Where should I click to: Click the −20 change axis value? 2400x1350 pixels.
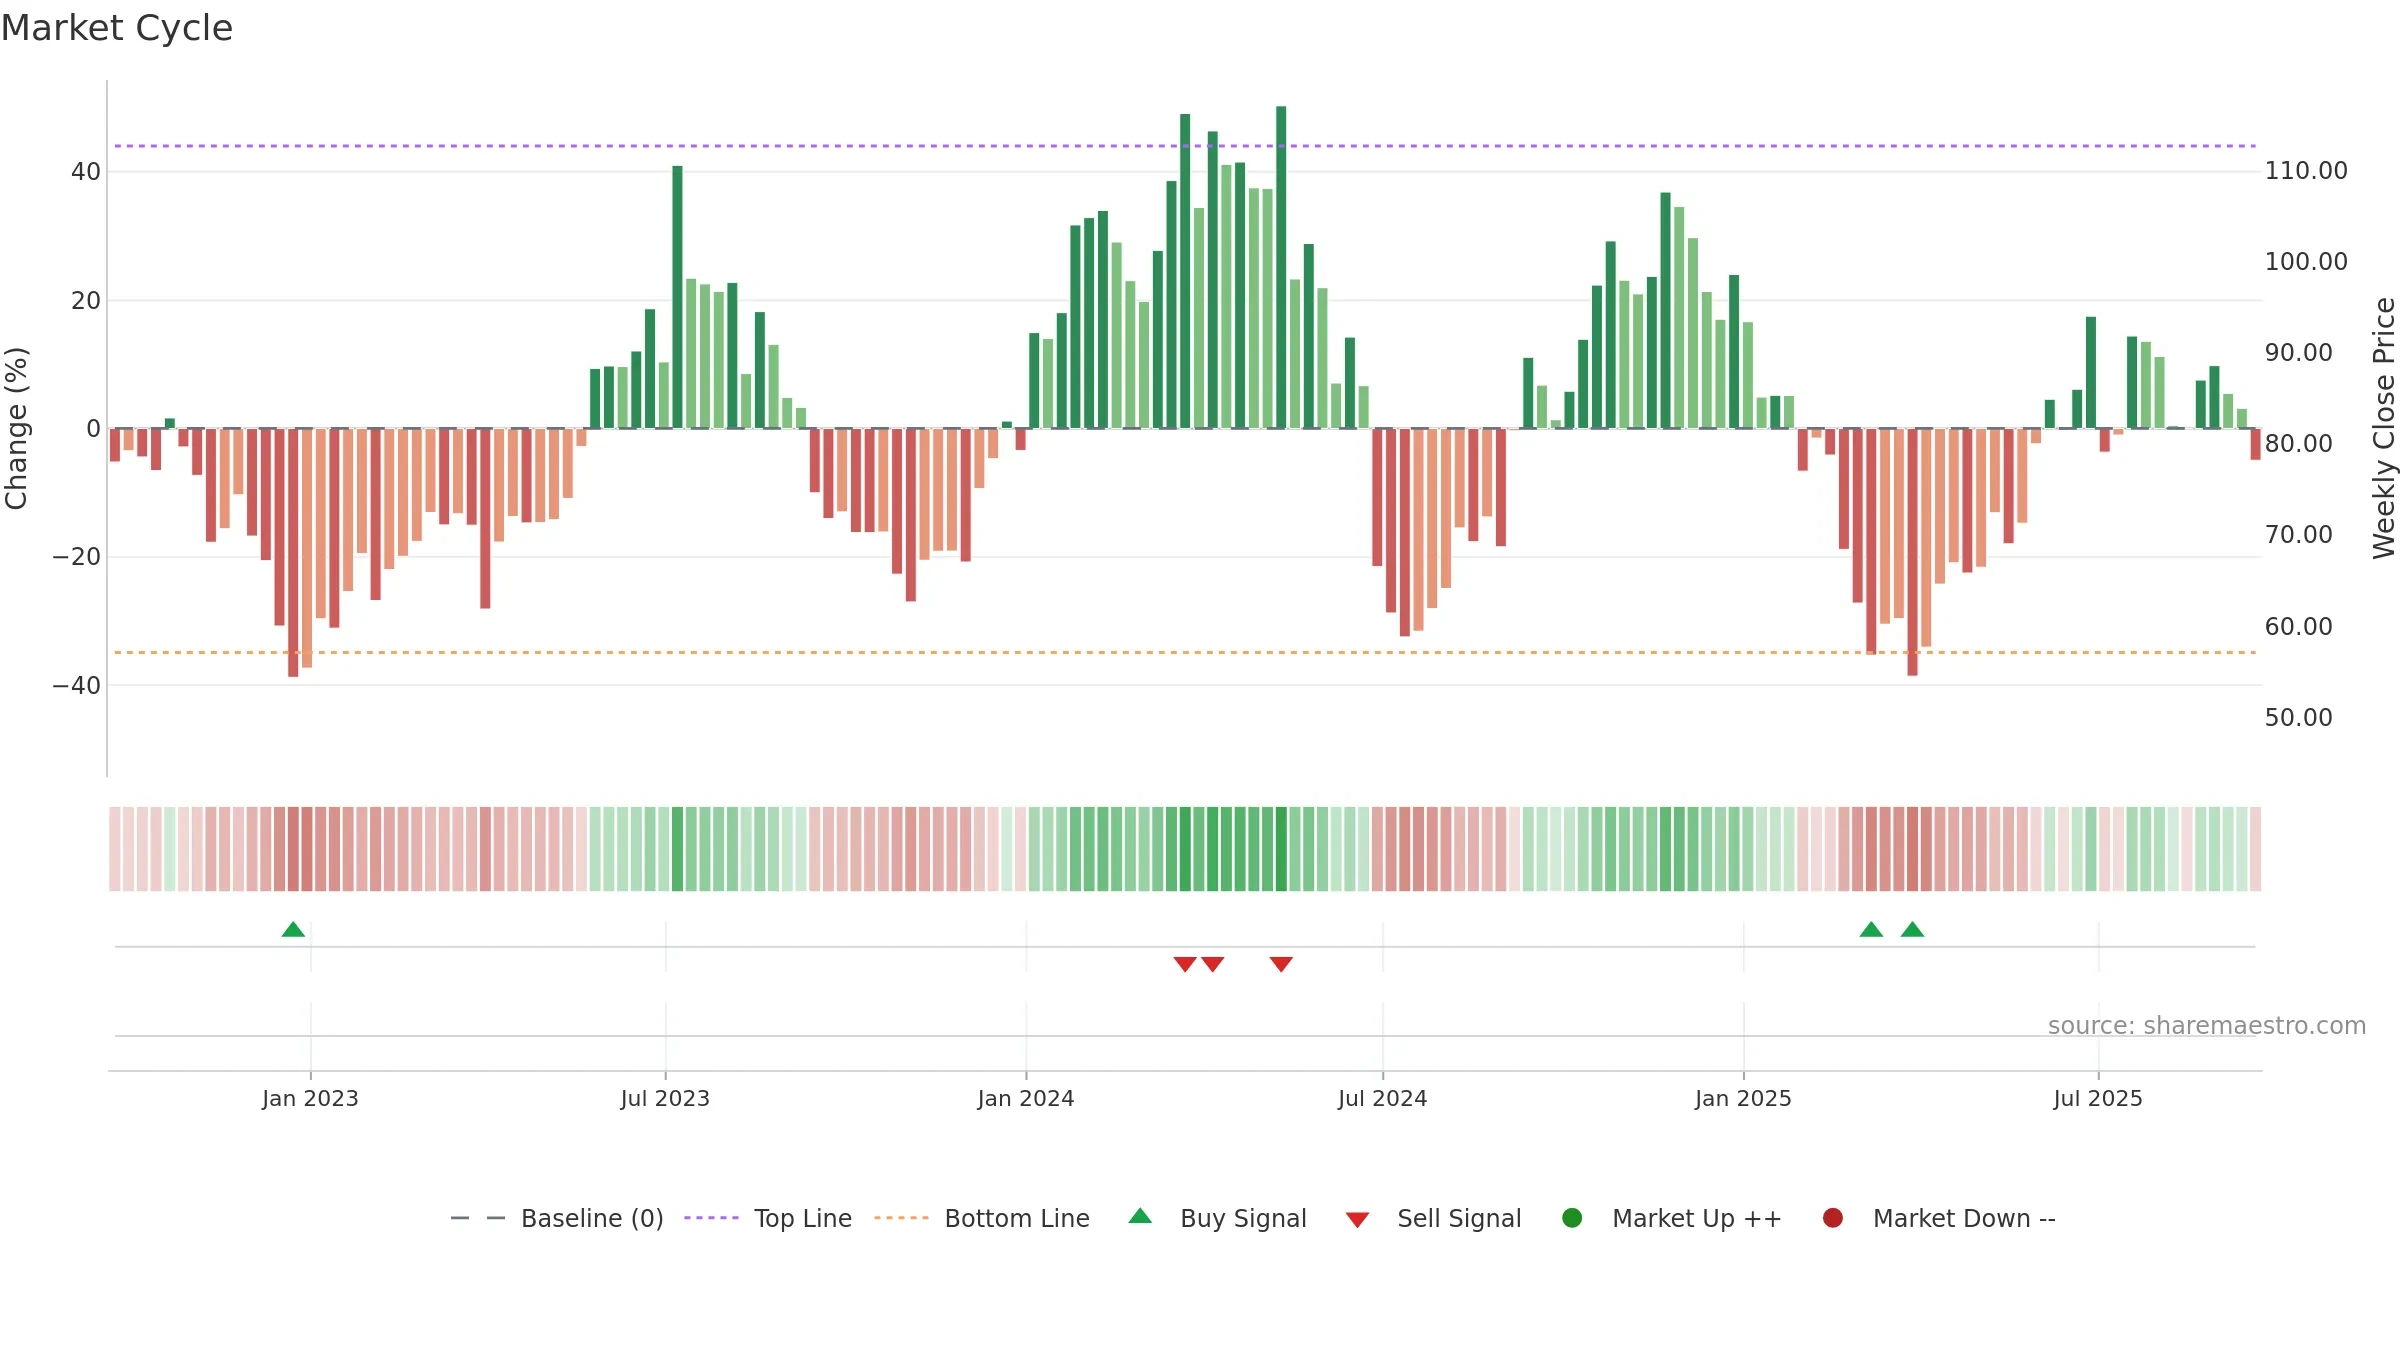coord(77,557)
